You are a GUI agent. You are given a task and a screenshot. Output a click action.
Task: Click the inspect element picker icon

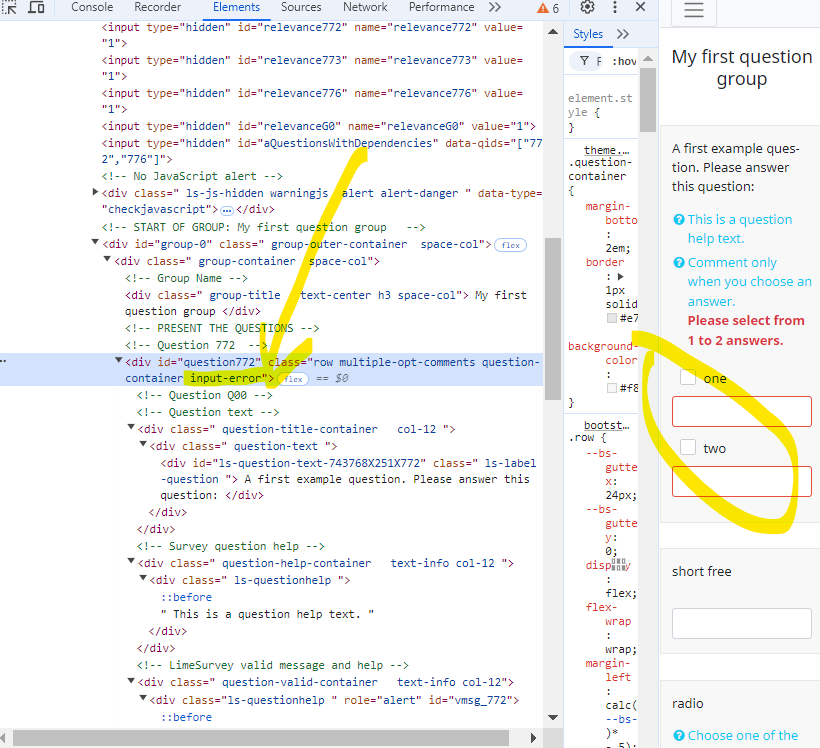coord(9,7)
